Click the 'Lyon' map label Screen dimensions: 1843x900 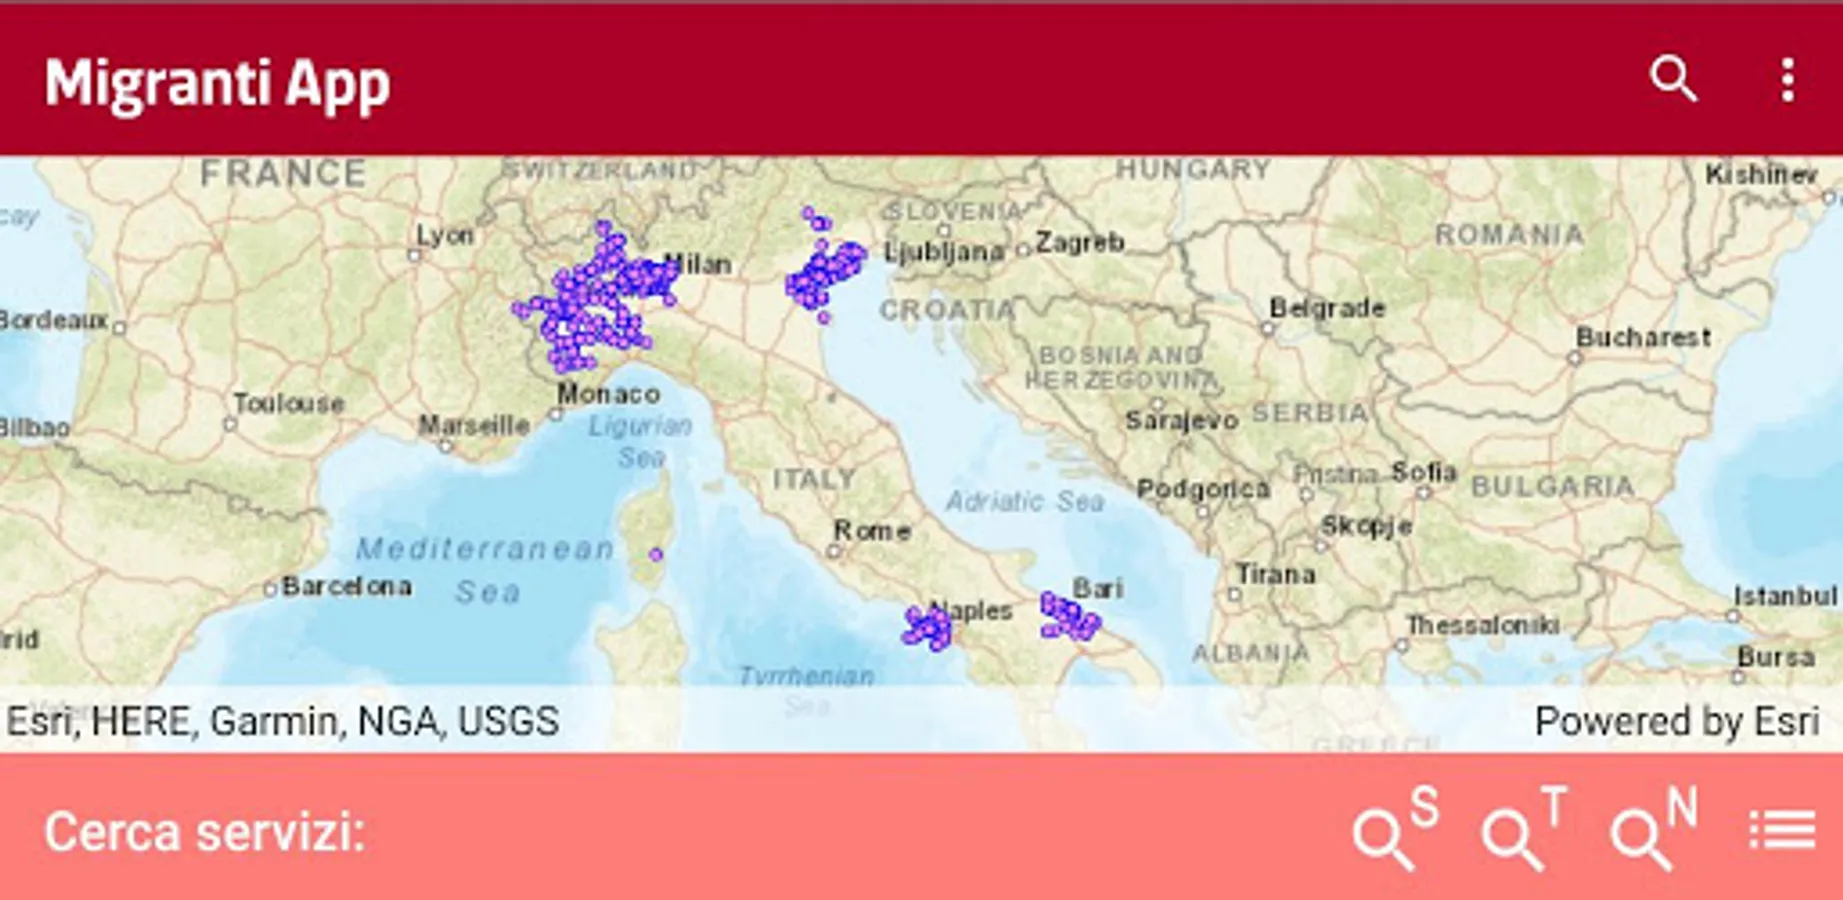pyautogui.click(x=445, y=236)
